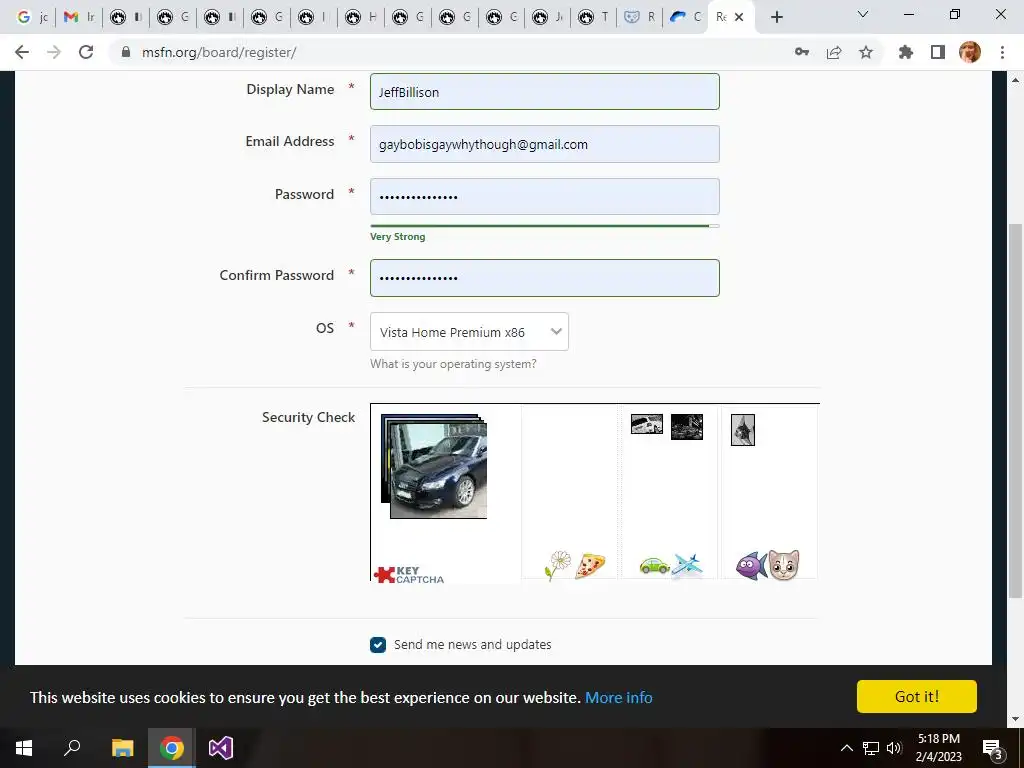The image size is (1024, 768).
Task: Dismiss cookies with Got it!
Action: click(916, 696)
